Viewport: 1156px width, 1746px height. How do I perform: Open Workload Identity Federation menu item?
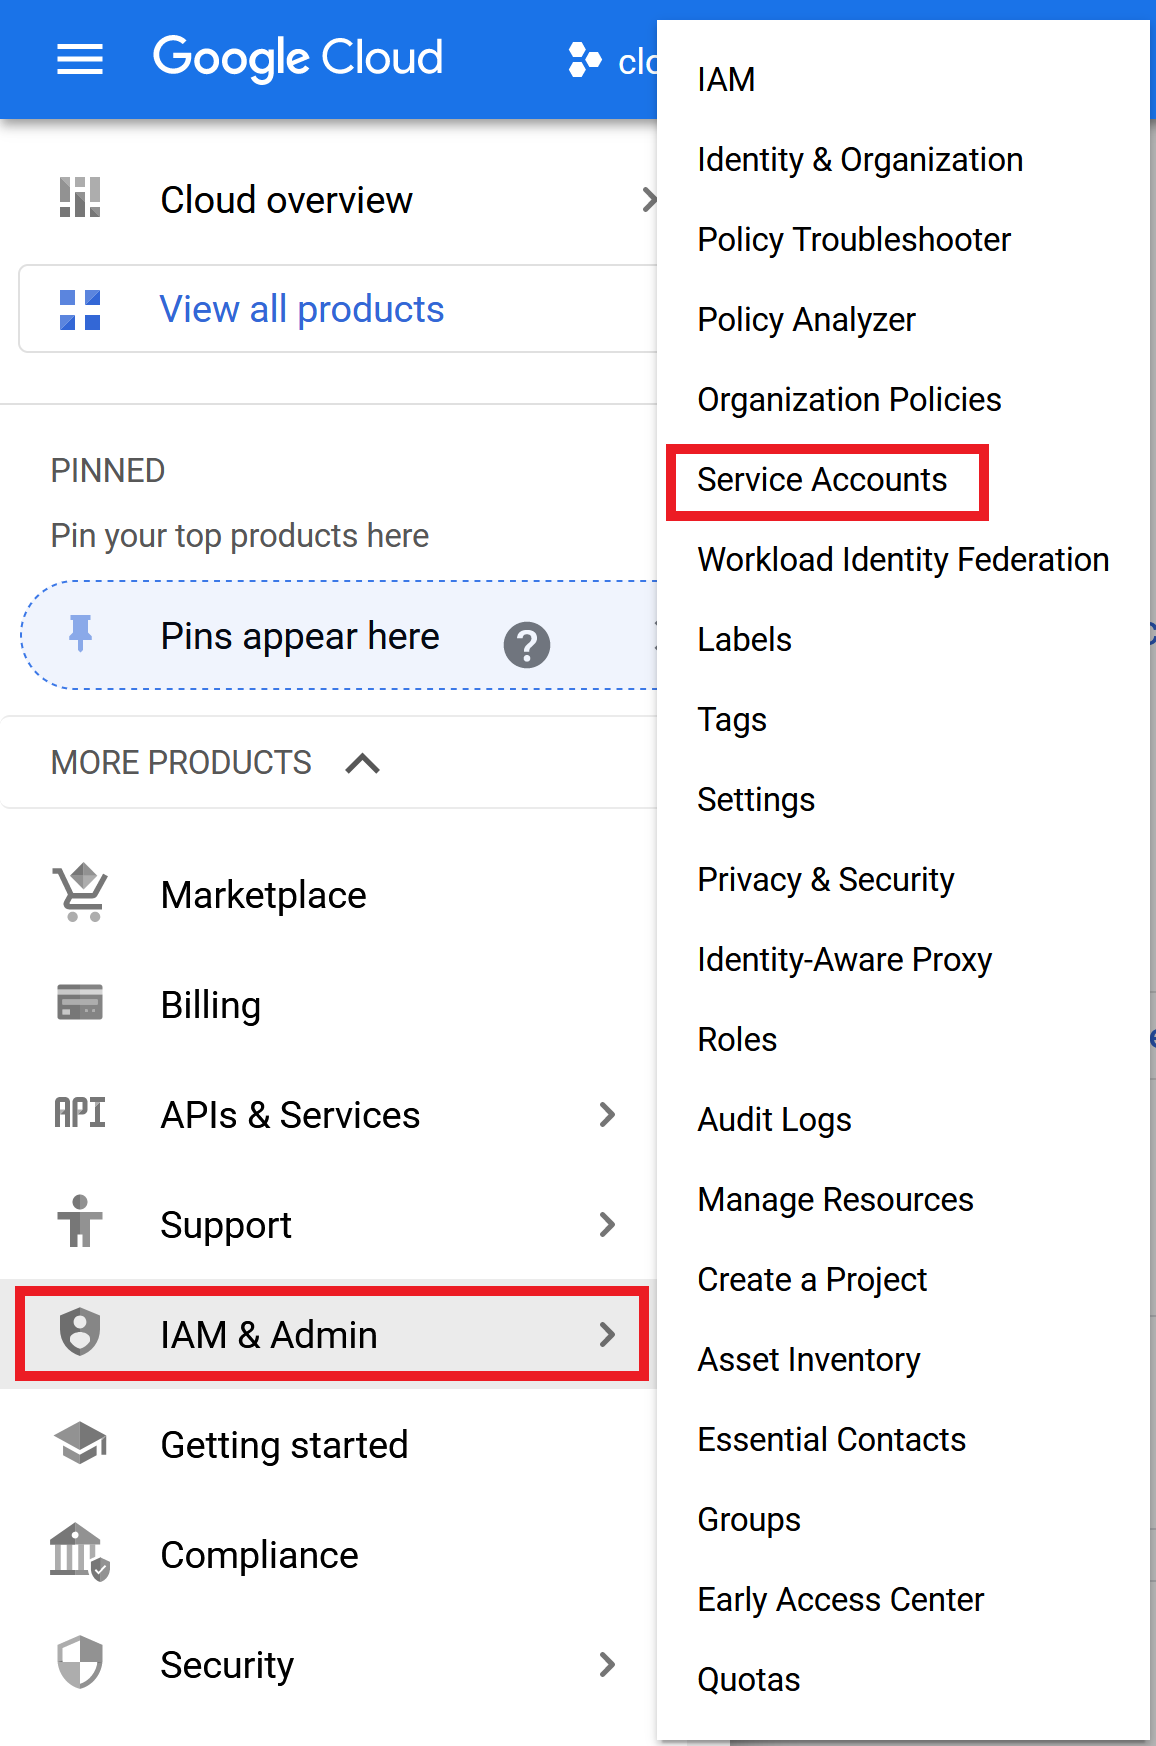pos(903,560)
